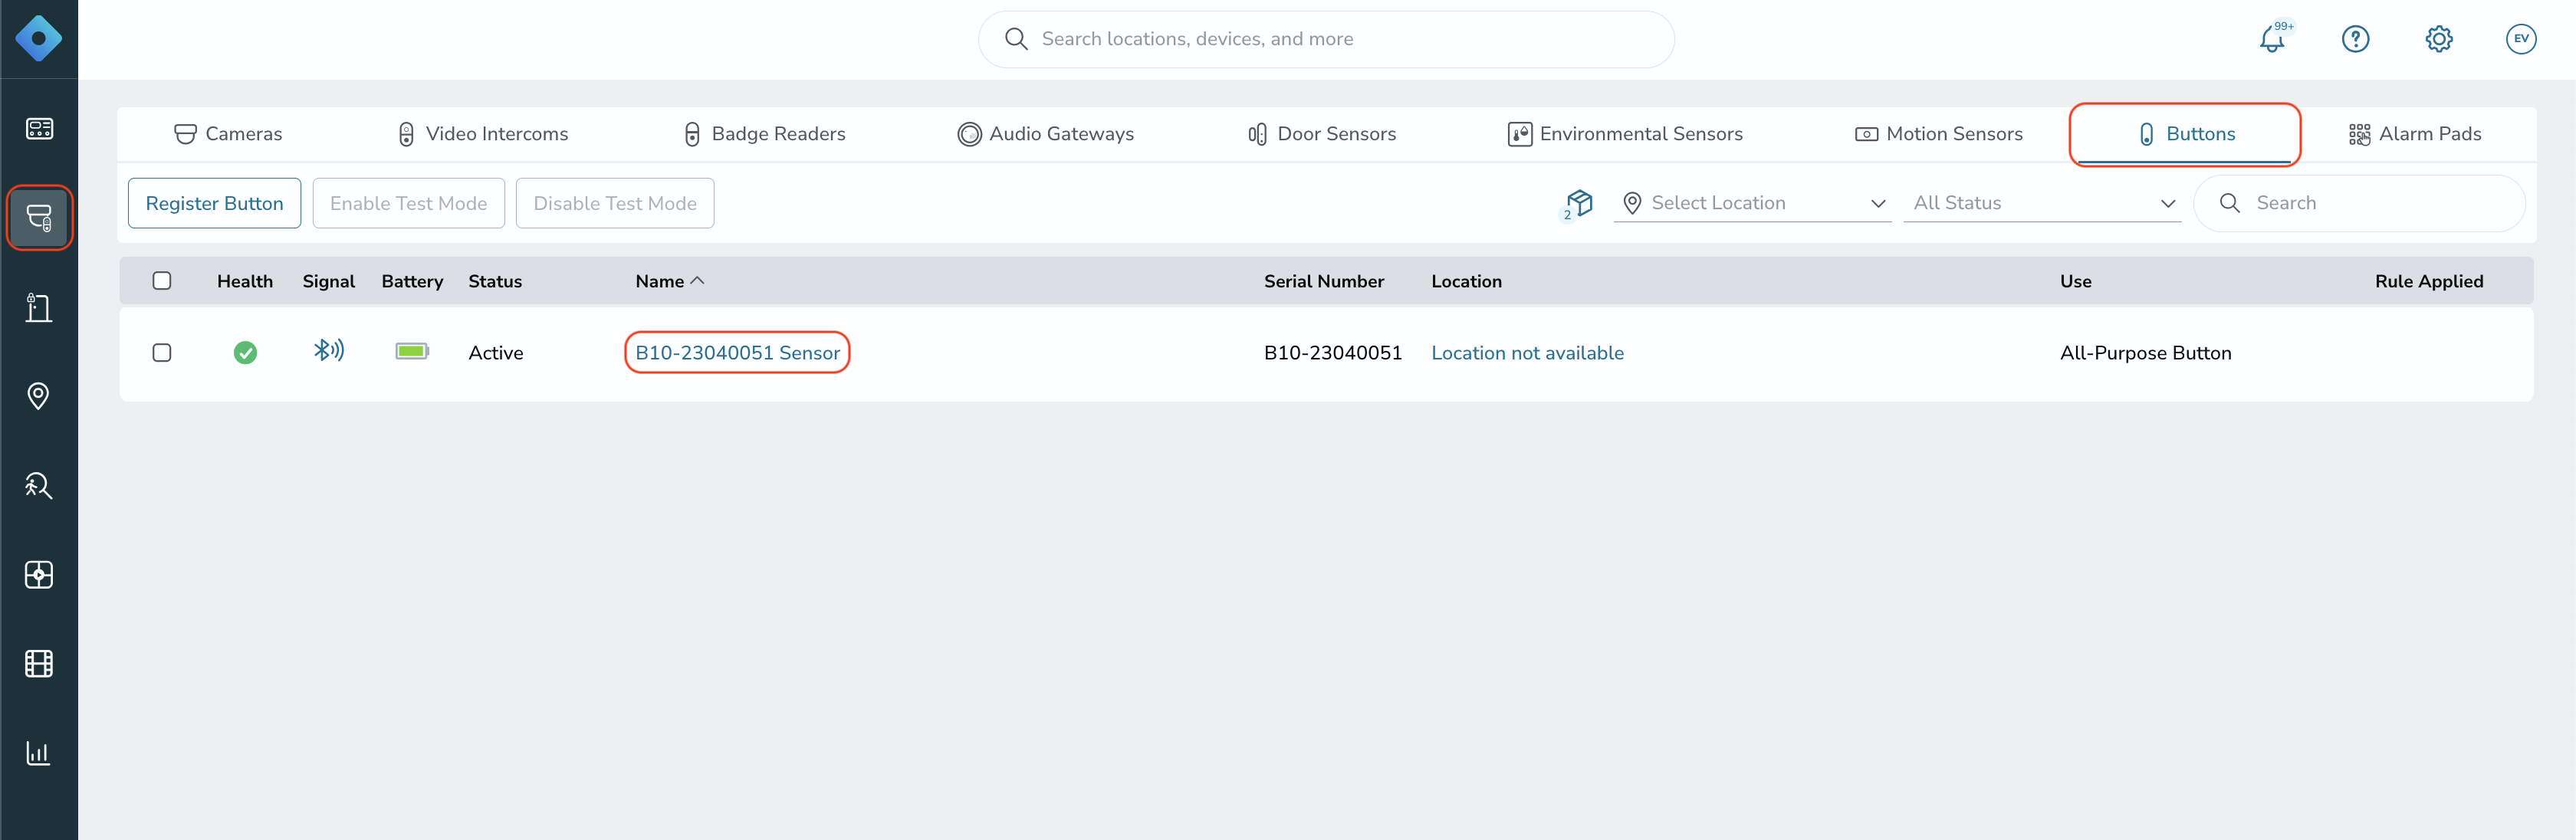The image size is (2576, 840).
Task: Open the analytics bar chart sidebar icon
Action: [38, 752]
